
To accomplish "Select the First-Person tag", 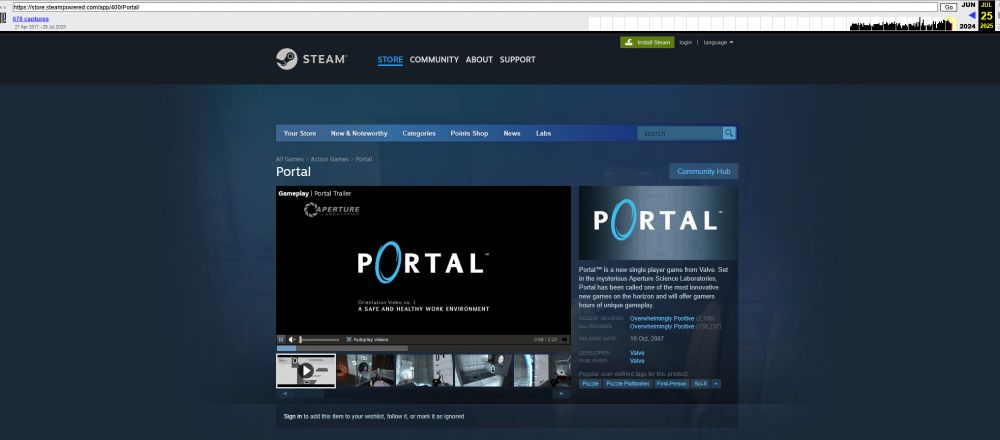I will coord(672,383).
